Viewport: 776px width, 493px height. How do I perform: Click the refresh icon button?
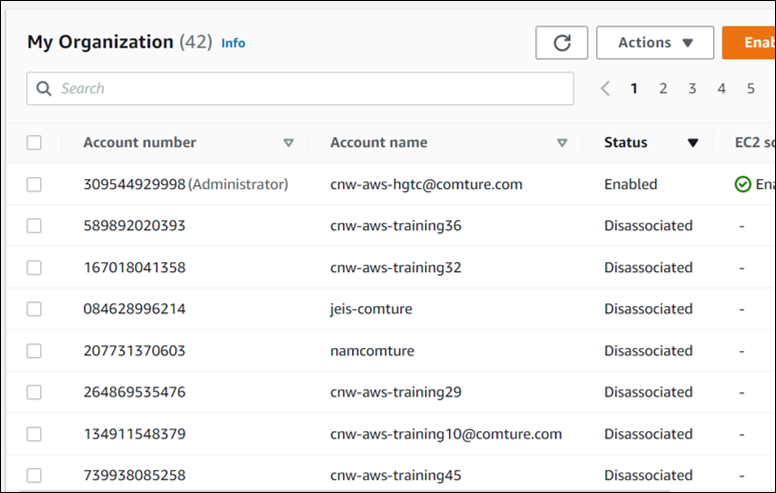[x=562, y=43]
